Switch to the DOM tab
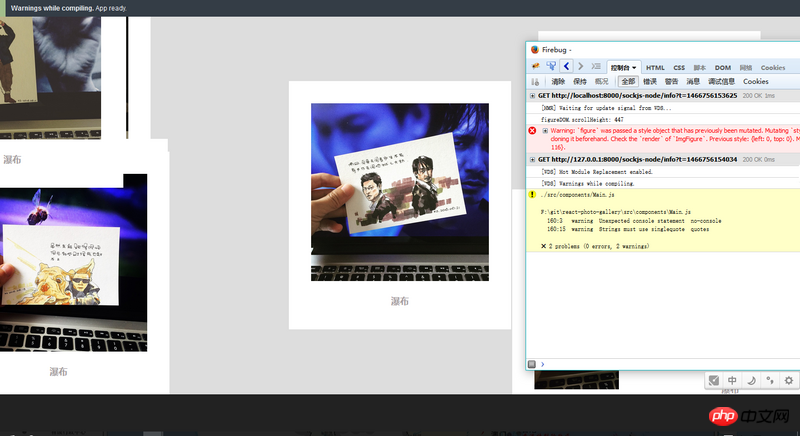 (722, 67)
